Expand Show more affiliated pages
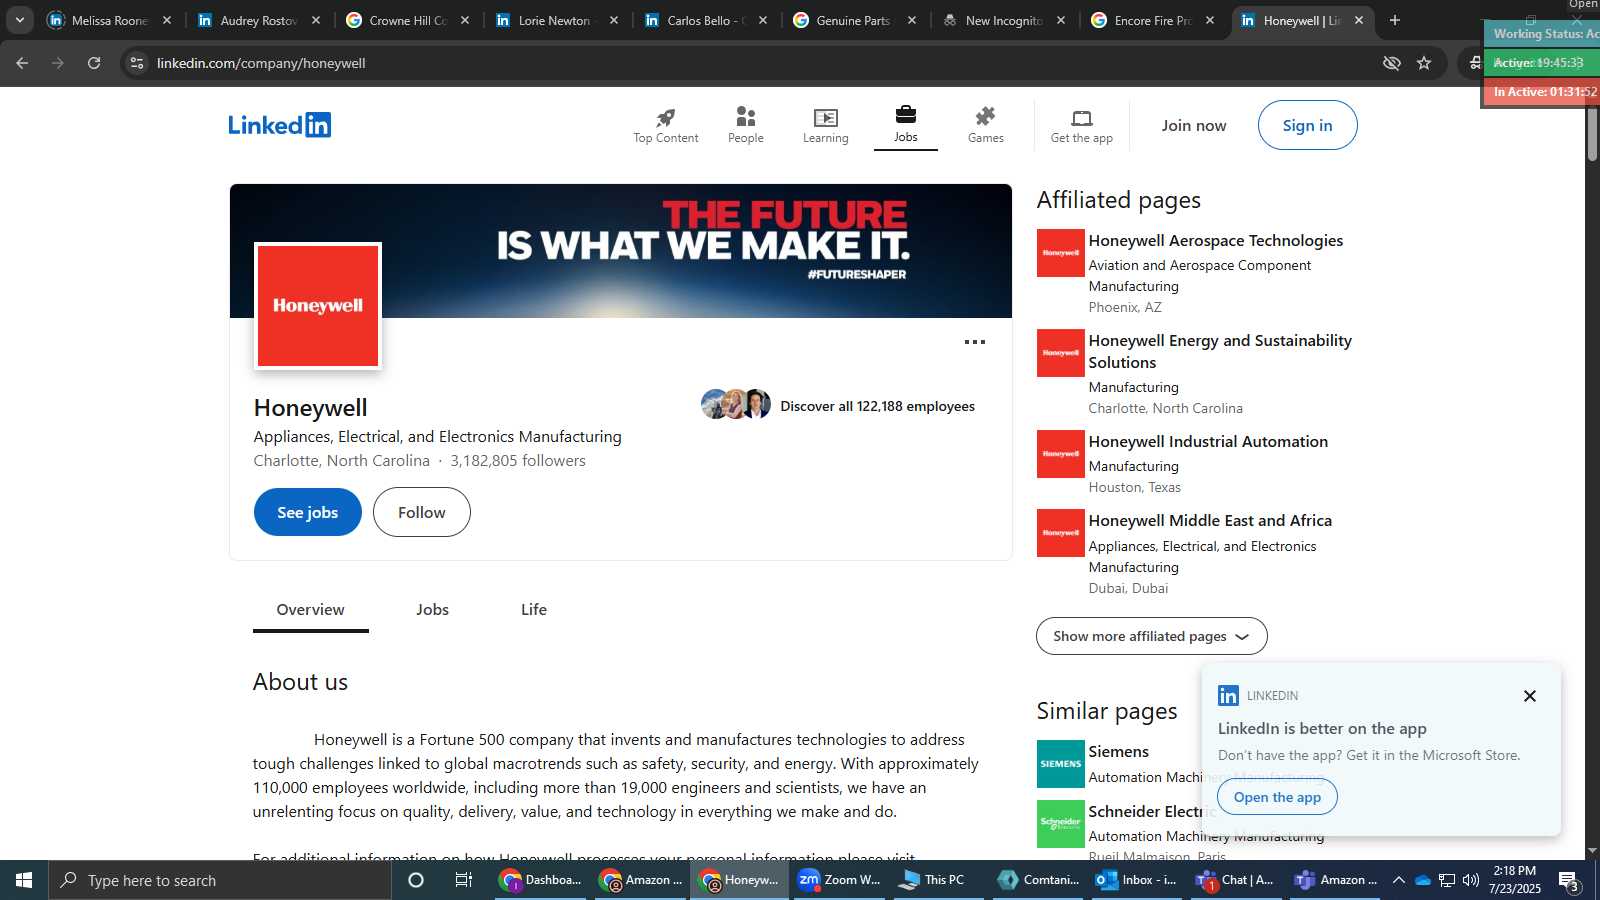This screenshot has height=900, width=1600. click(x=1151, y=636)
